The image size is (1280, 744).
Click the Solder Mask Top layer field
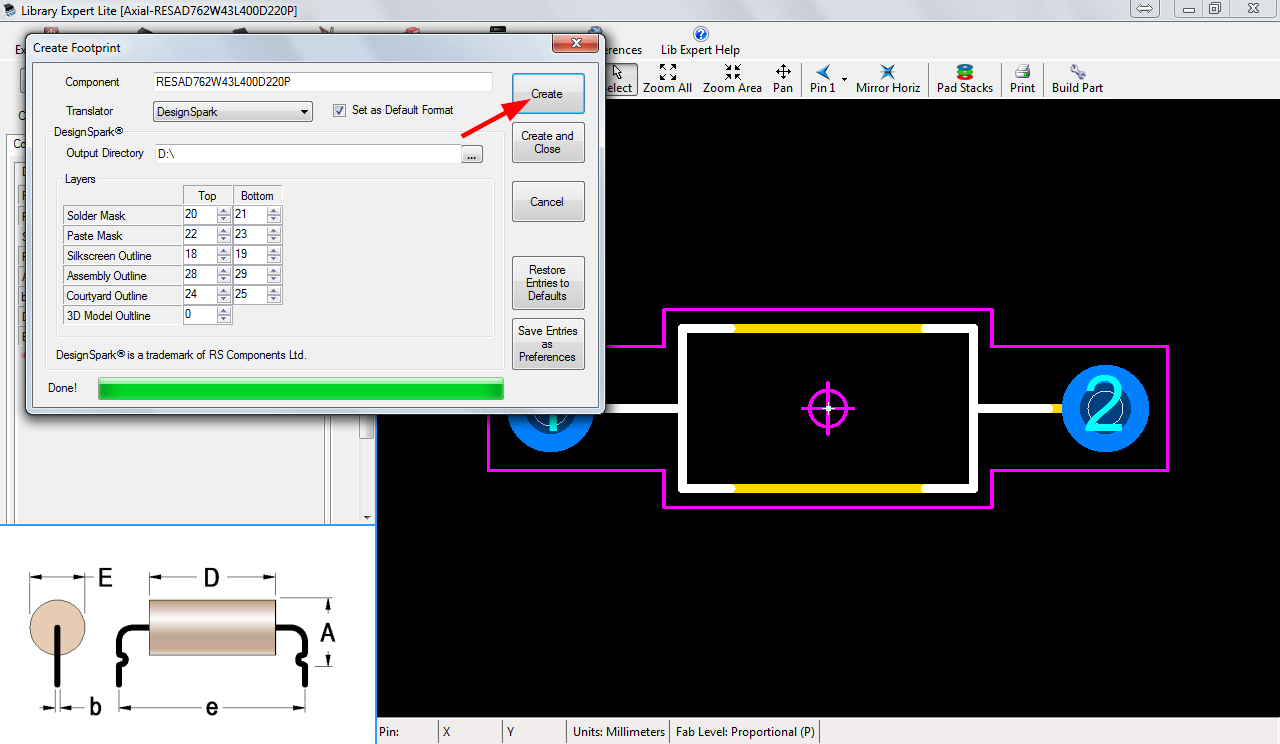199,215
